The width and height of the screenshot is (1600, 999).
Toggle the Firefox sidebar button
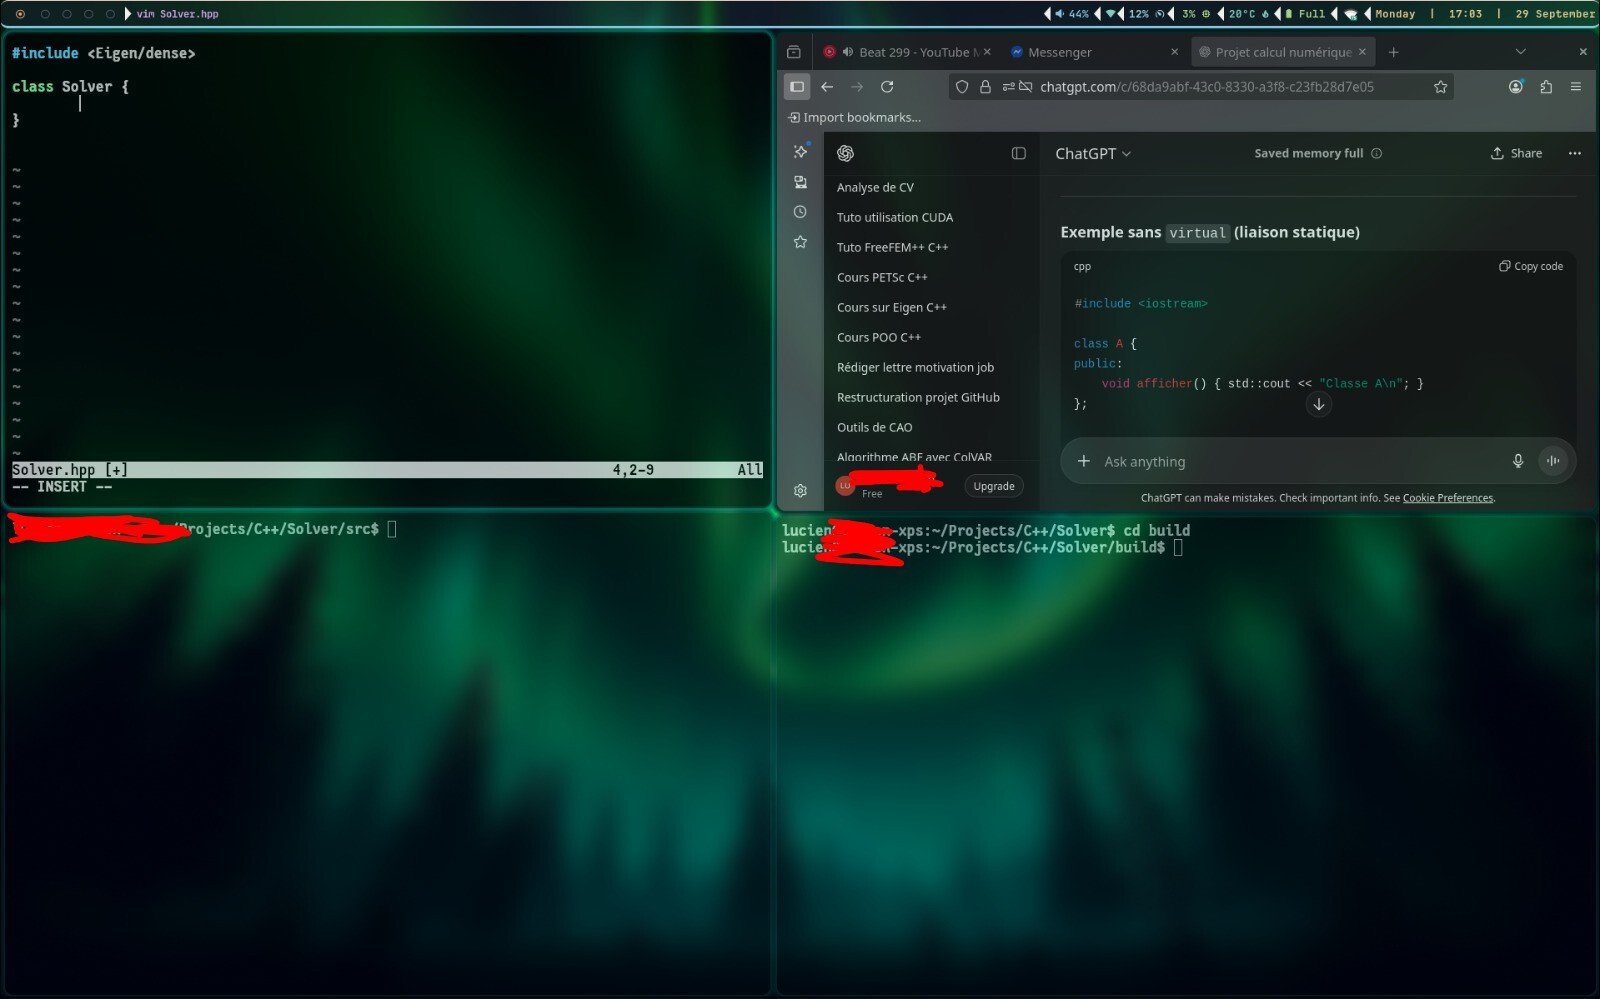click(797, 87)
